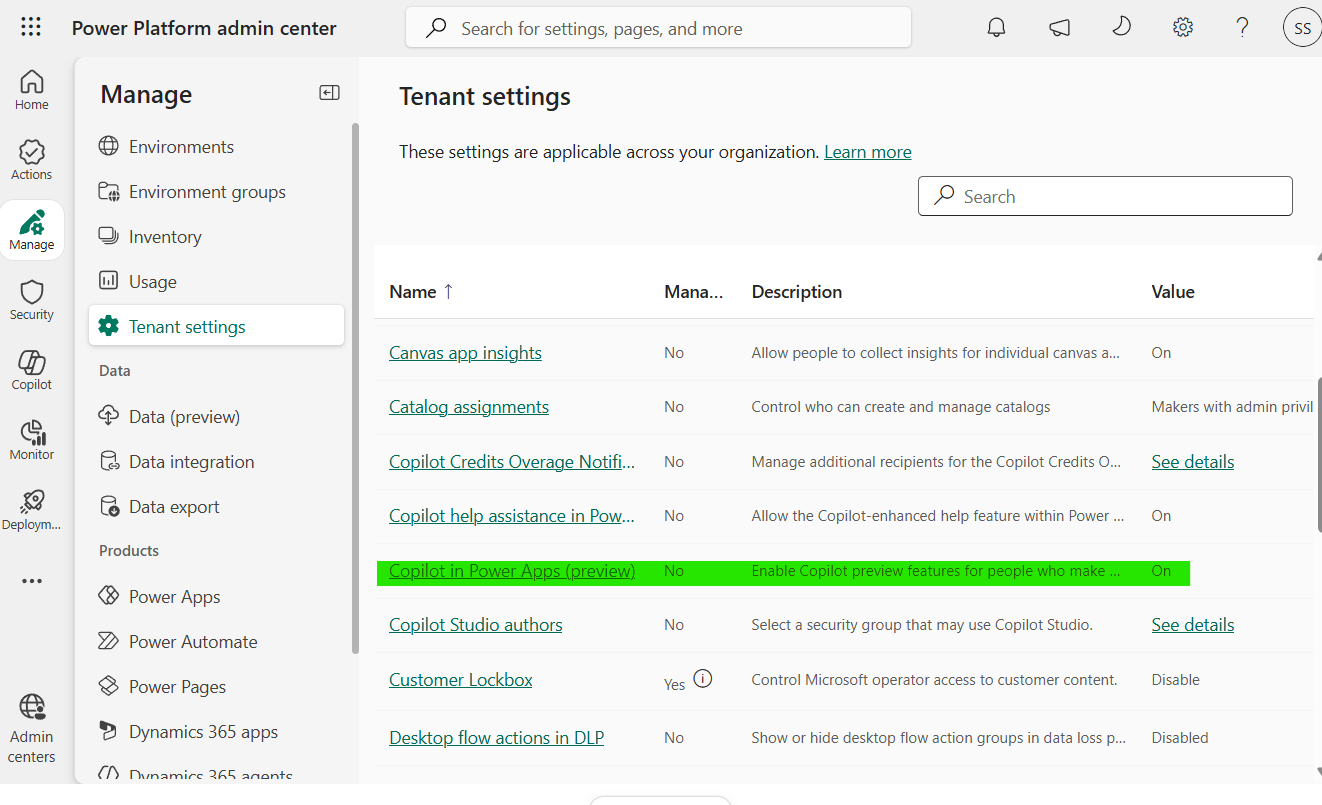The width and height of the screenshot is (1322, 805).
Task: Open Power Apps product page
Action: pyautogui.click(x=160, y=597)
